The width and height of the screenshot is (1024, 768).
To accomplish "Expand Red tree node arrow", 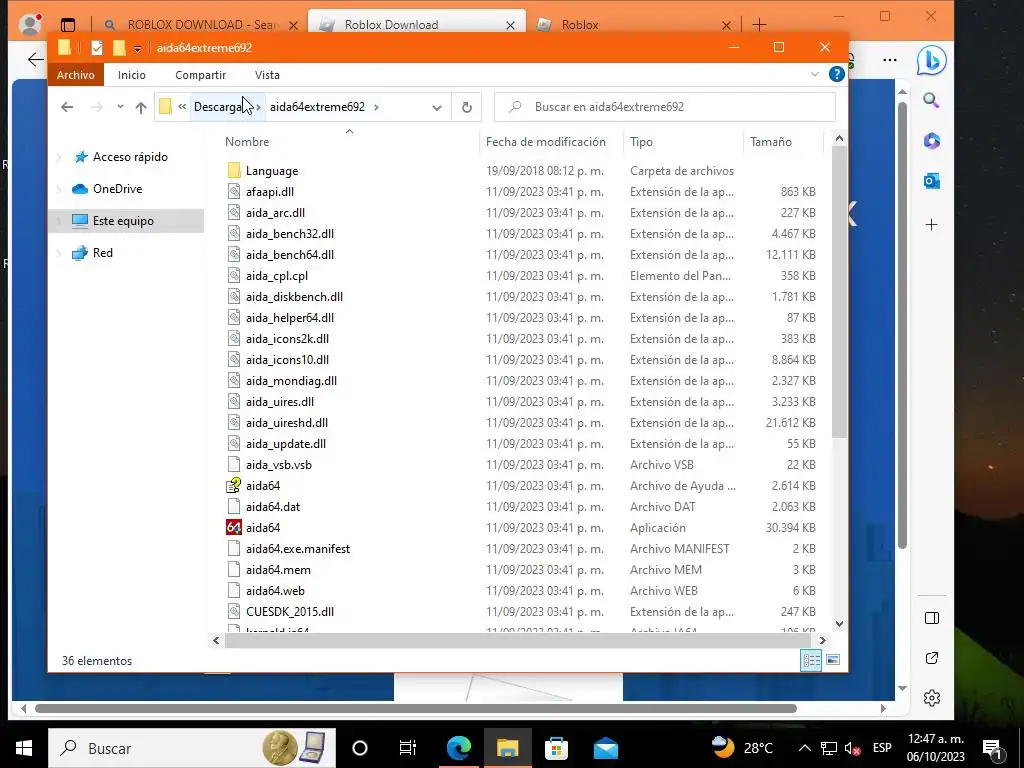I will (x=59, y=253).
